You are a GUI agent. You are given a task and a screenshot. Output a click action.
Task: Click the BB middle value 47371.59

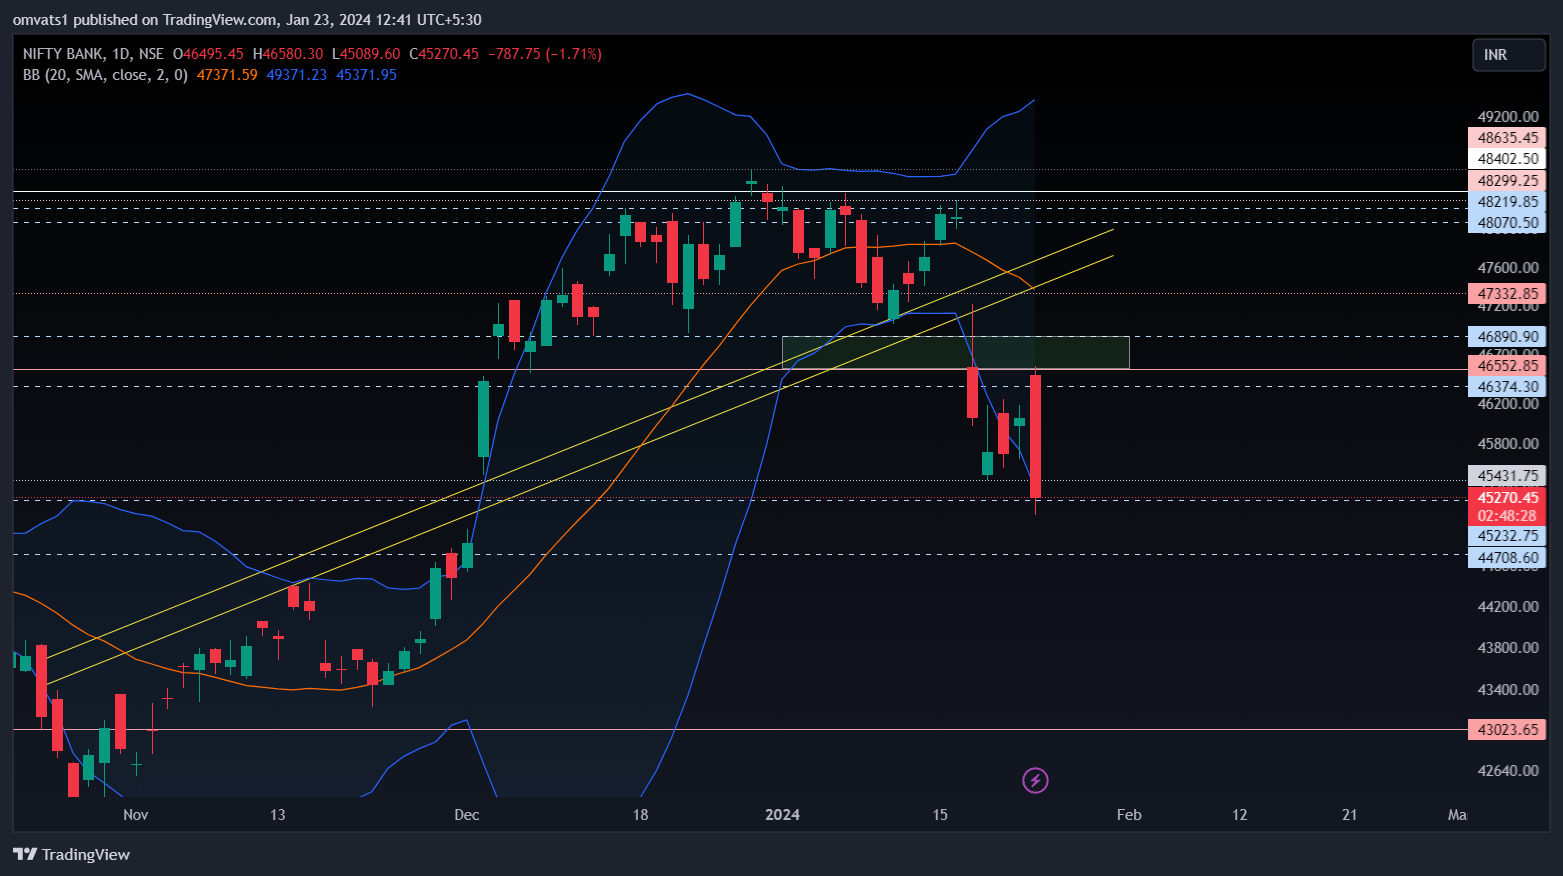pyautogui.click(x=227, y=75)
